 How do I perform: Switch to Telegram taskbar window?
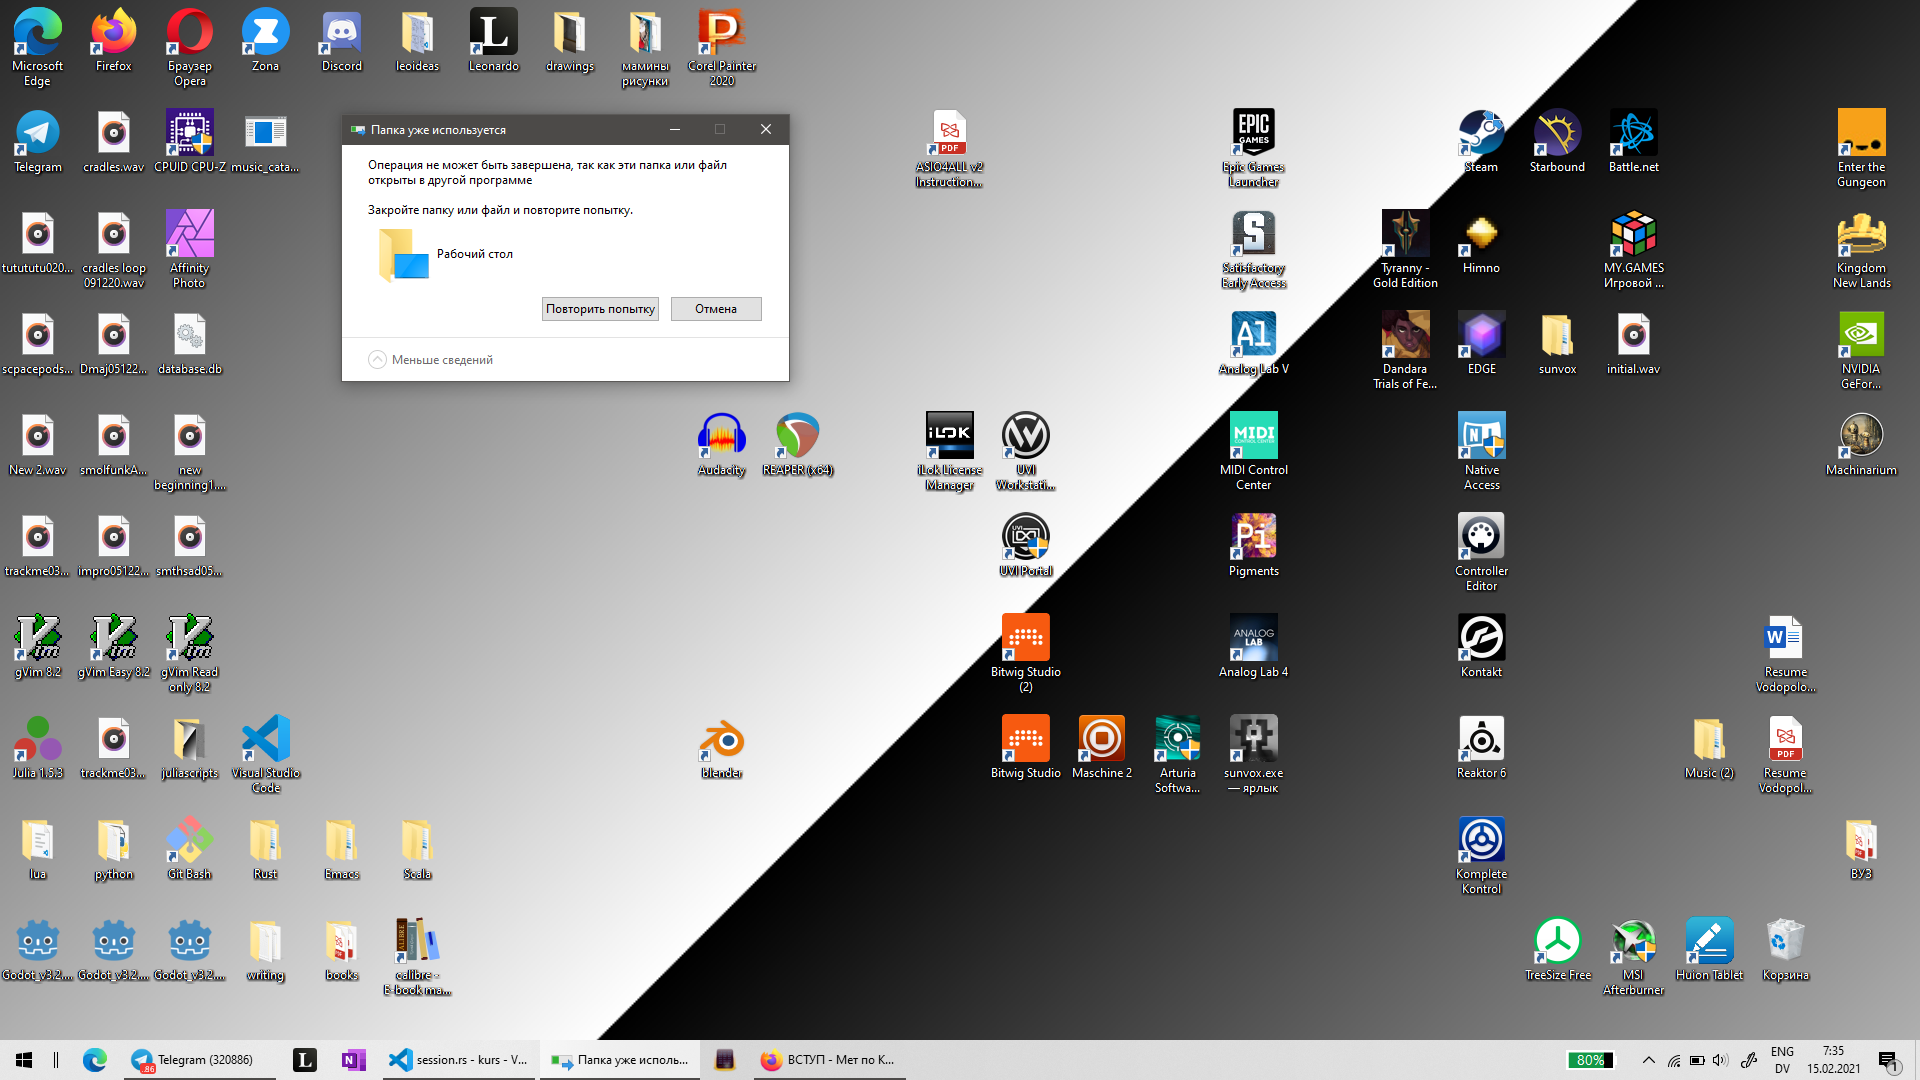pyautogui.click(x=200, y=1060)
